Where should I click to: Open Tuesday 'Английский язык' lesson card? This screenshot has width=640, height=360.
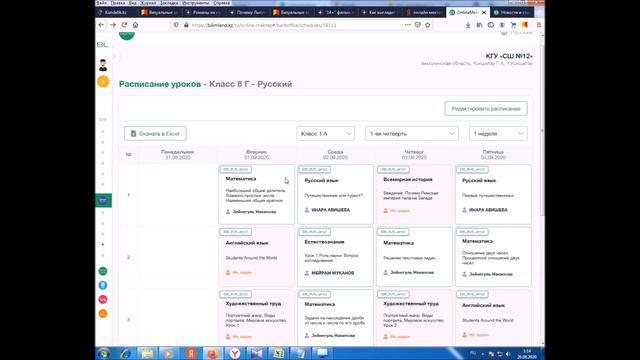pyautogui.click(x=256, y=257)
